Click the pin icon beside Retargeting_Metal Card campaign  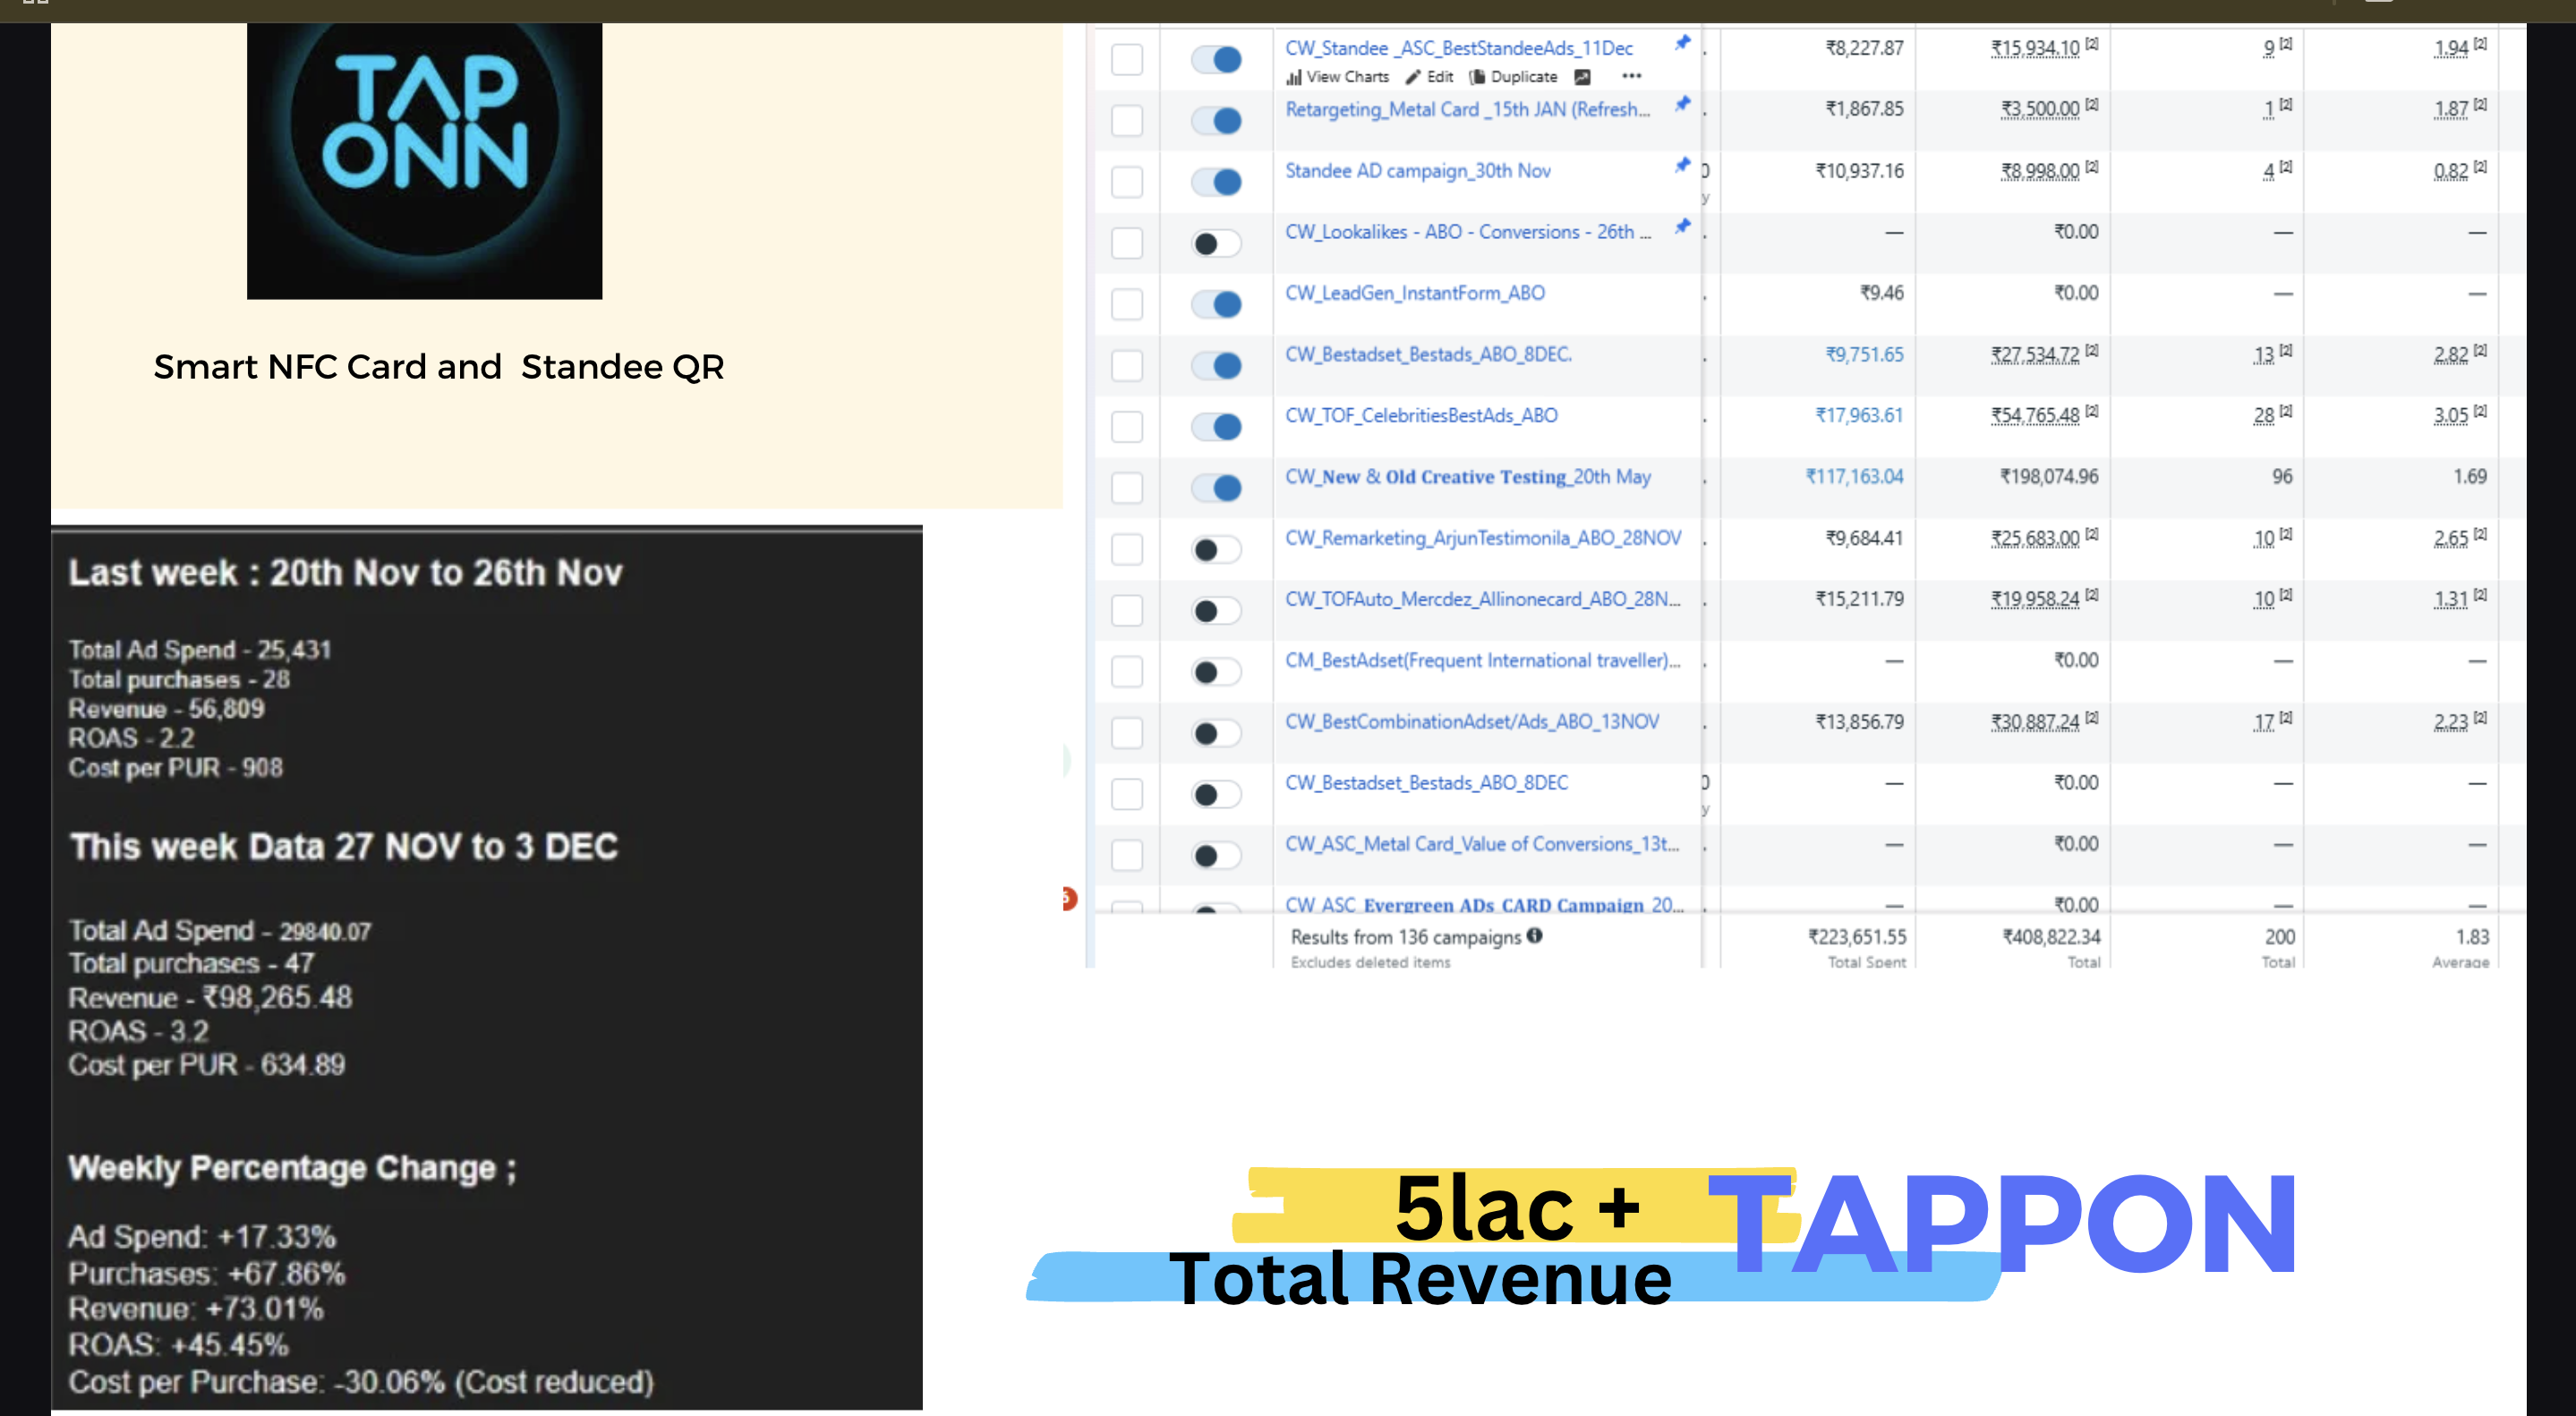[x=1683, y=103]
